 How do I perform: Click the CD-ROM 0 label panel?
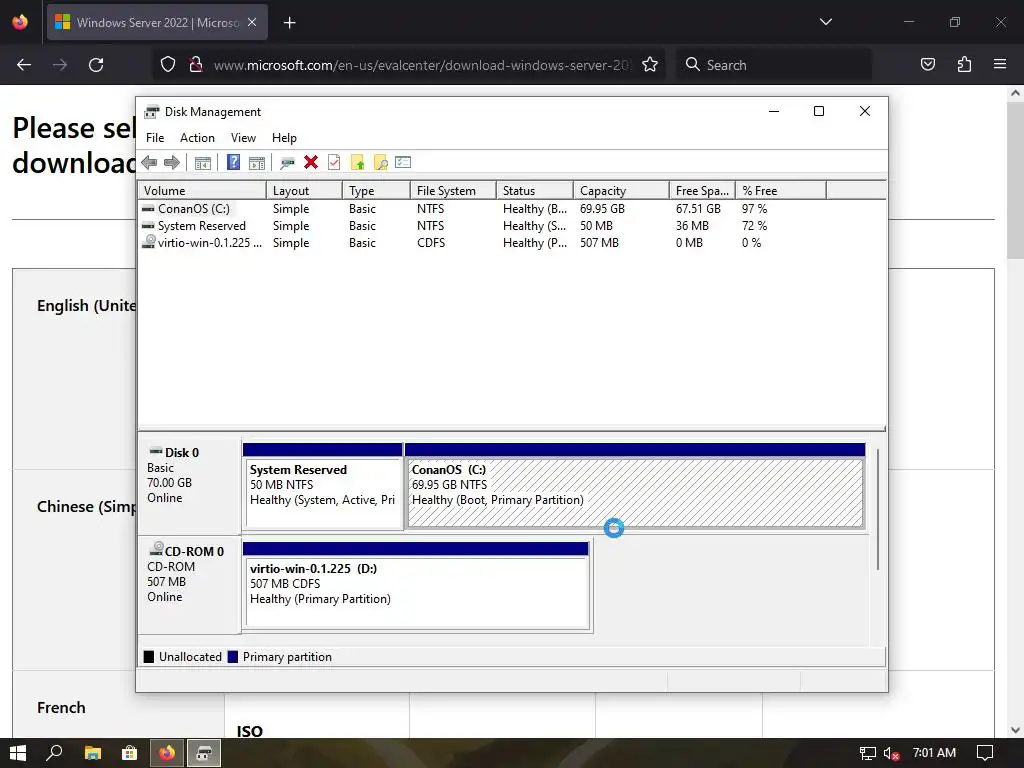coord(189,585)
